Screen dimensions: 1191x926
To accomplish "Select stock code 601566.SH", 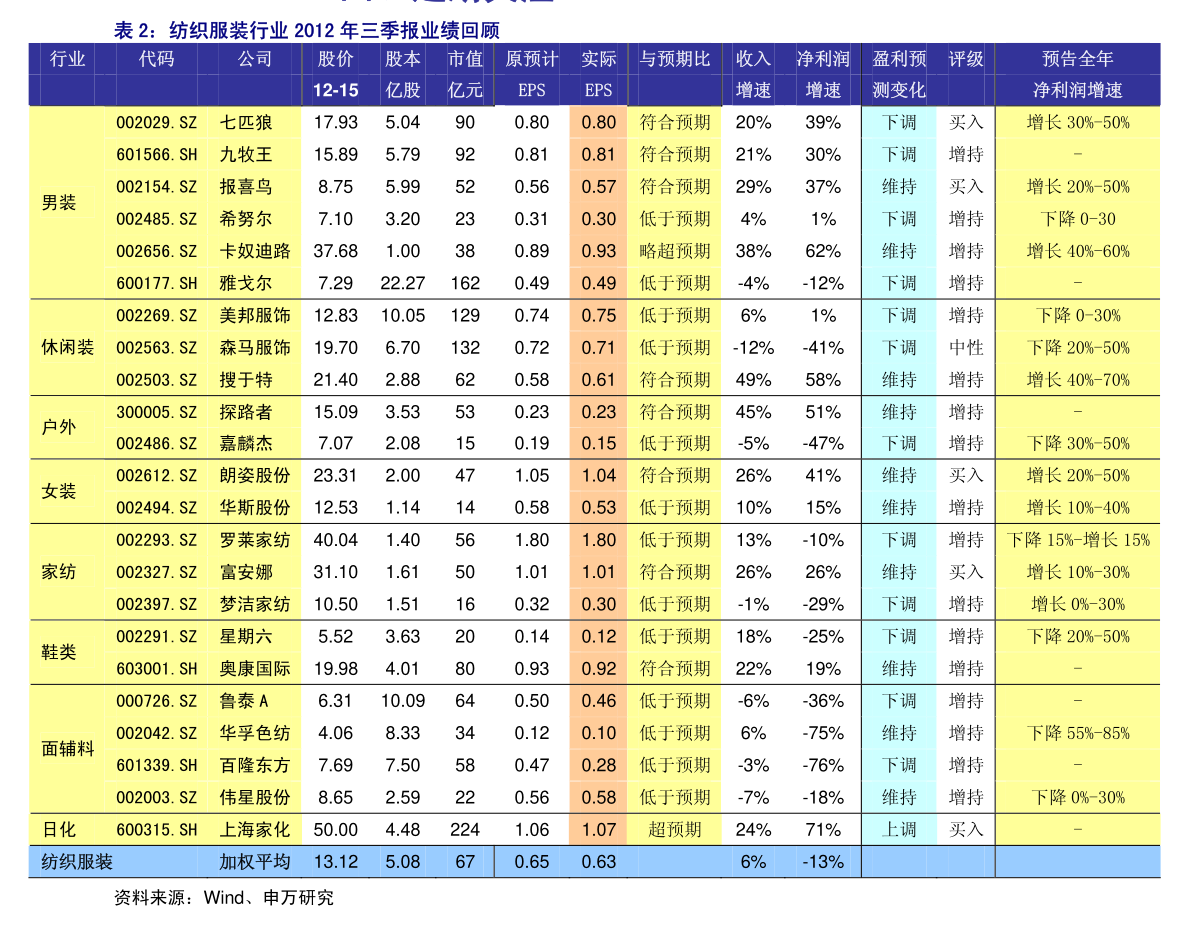I will point(156,155).
